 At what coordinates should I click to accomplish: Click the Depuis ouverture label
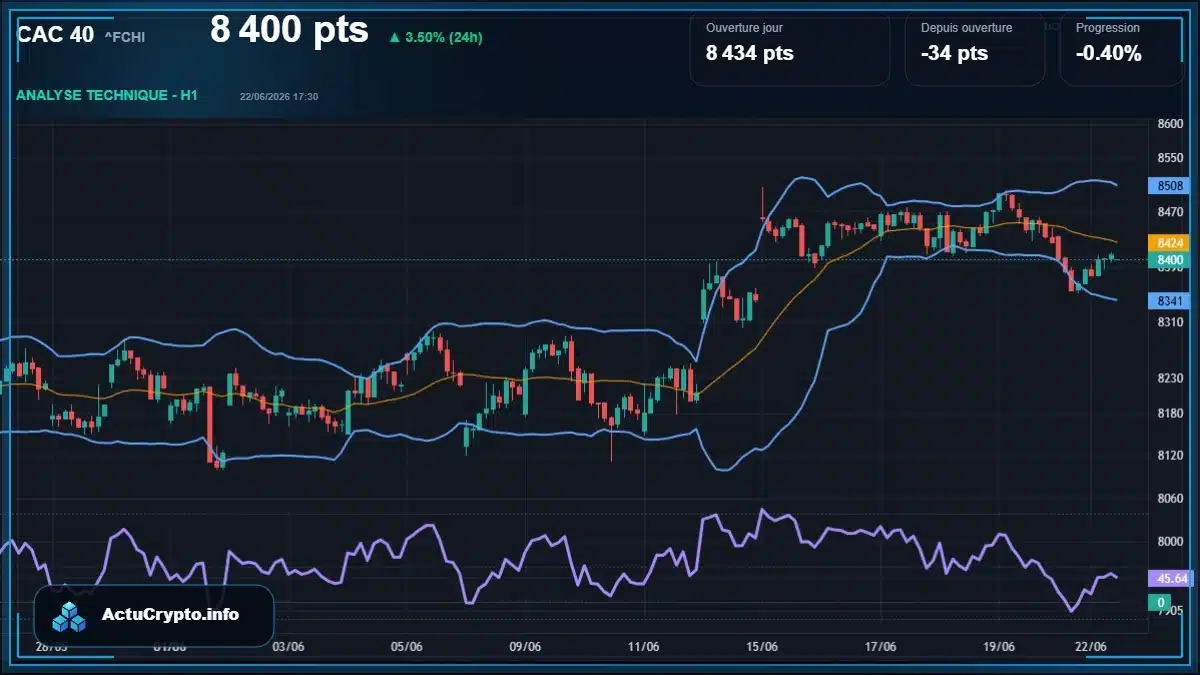point(967,28)
